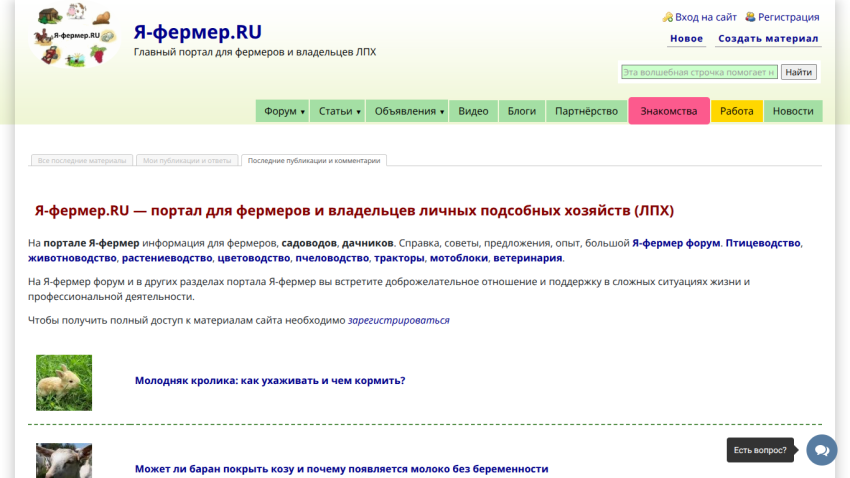Go to the Новое link
This screenshot has height=478, width=850.
click(x=686, y=38)
